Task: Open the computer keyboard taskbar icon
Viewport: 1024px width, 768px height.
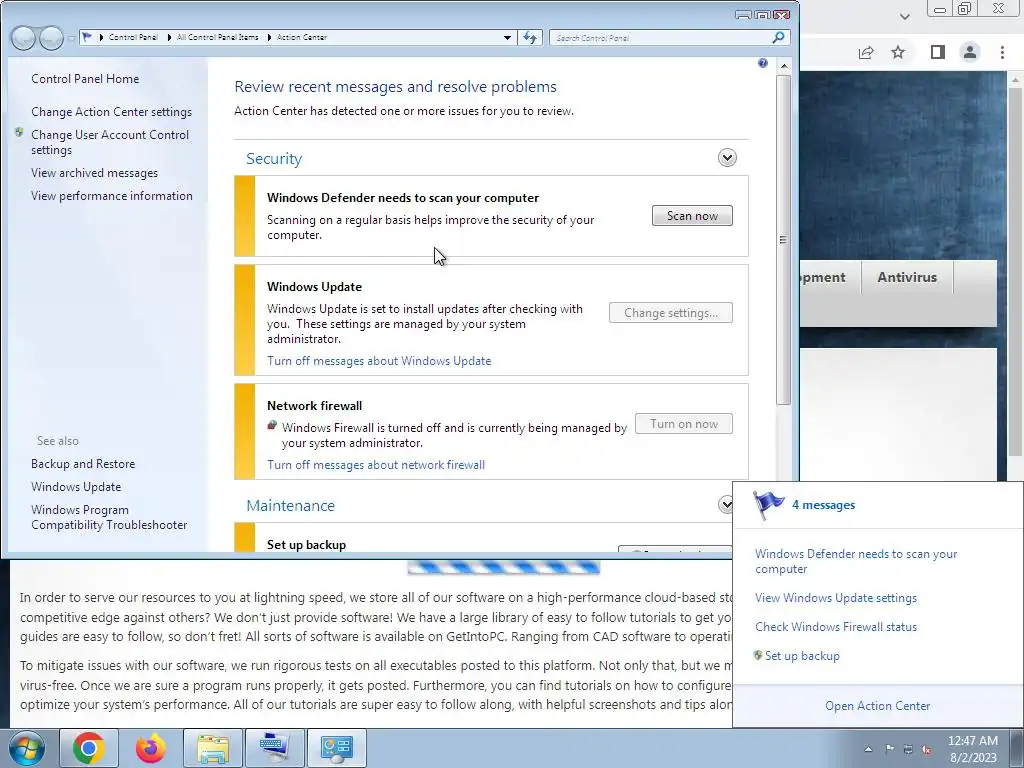Action: coord(275,748)
